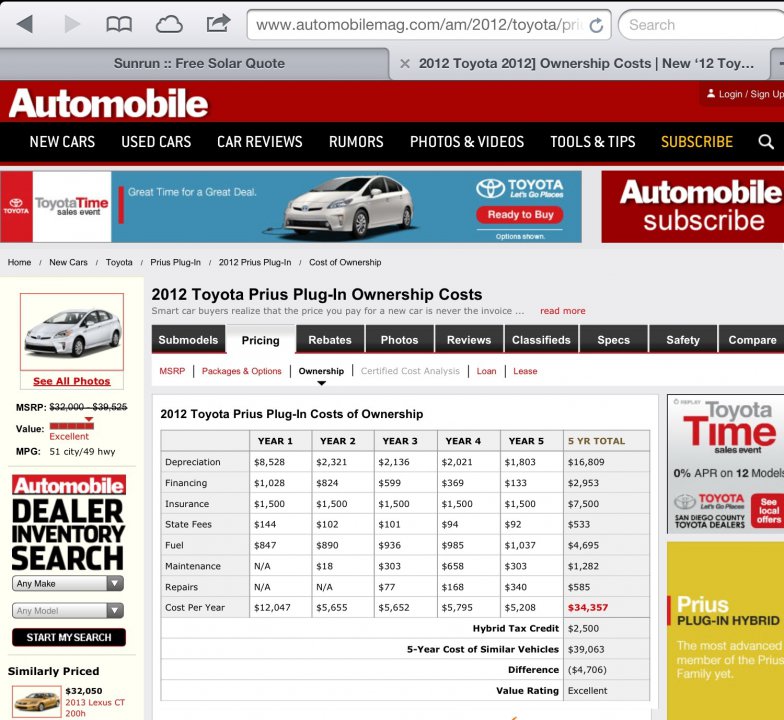Expand the Any Model dropdown
Image resolution: width=784 pixels, height=720 pixels.
coord(68,610)
